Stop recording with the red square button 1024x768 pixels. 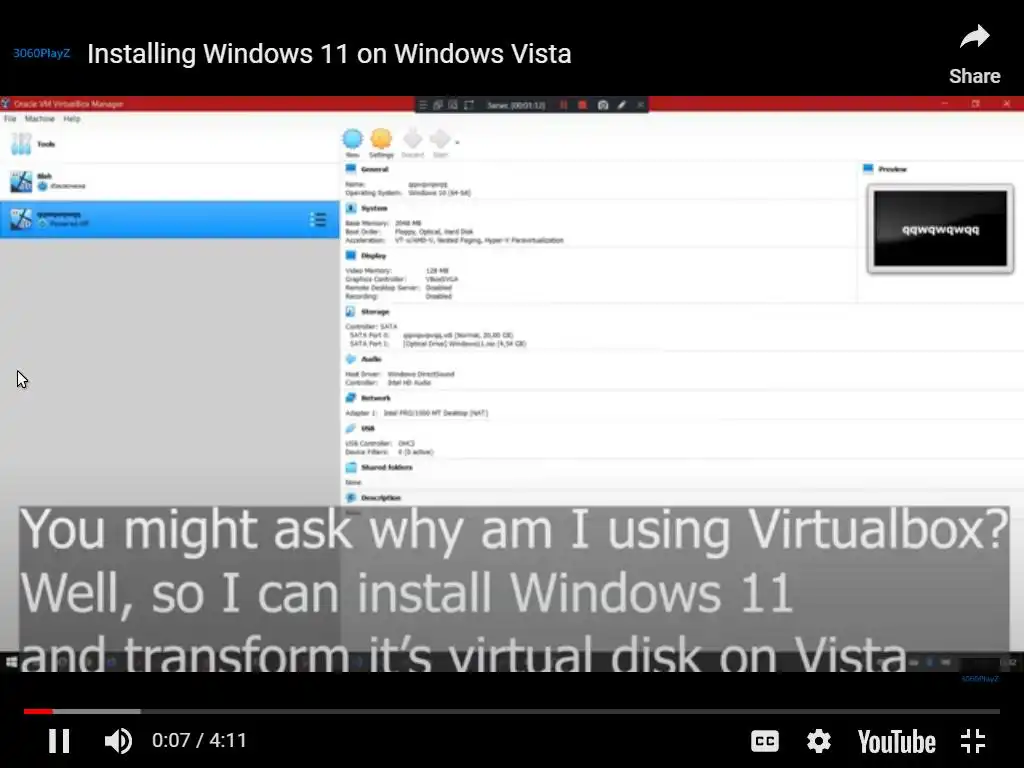pos(583,104)
